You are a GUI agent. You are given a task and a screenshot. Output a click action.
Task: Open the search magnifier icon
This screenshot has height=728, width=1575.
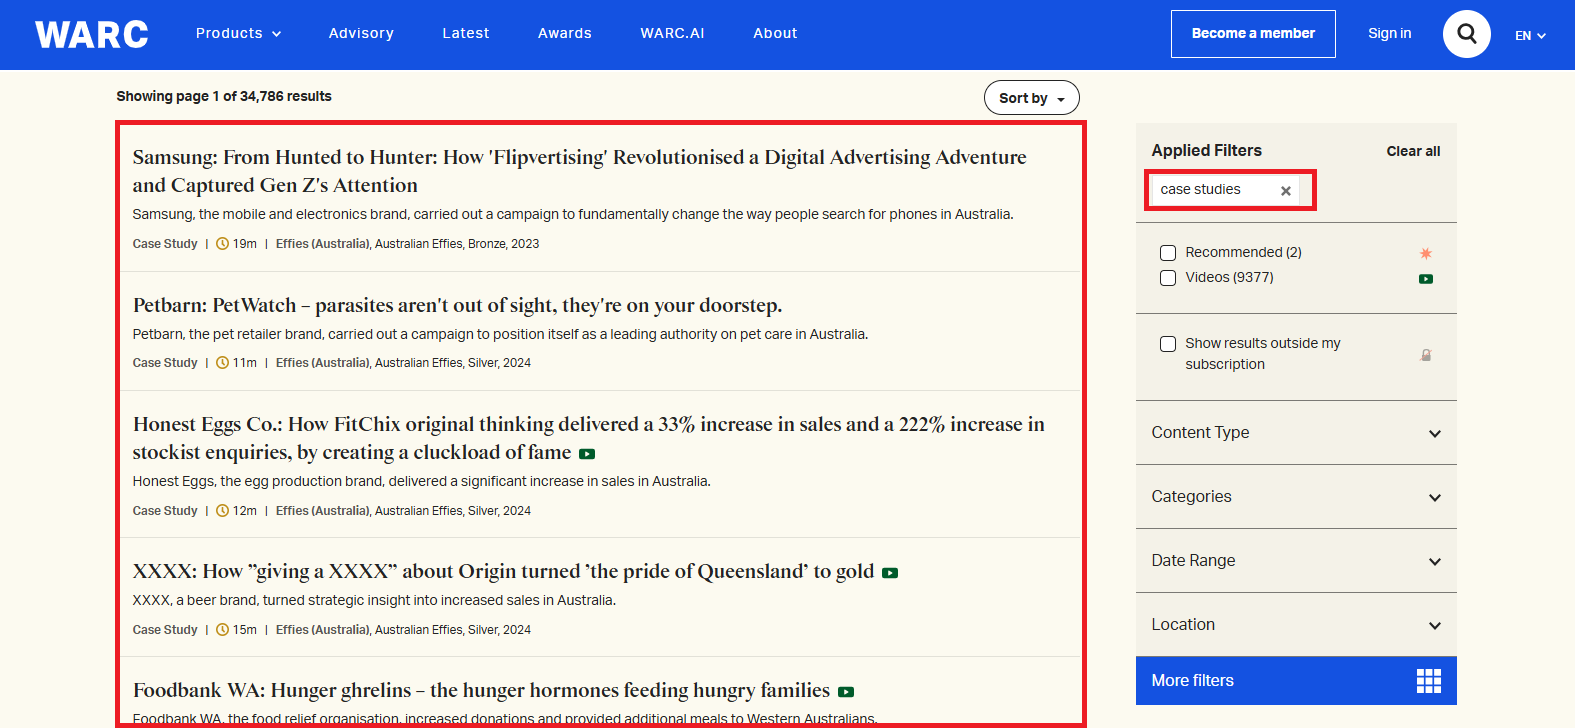click(x=1466, y=34)
